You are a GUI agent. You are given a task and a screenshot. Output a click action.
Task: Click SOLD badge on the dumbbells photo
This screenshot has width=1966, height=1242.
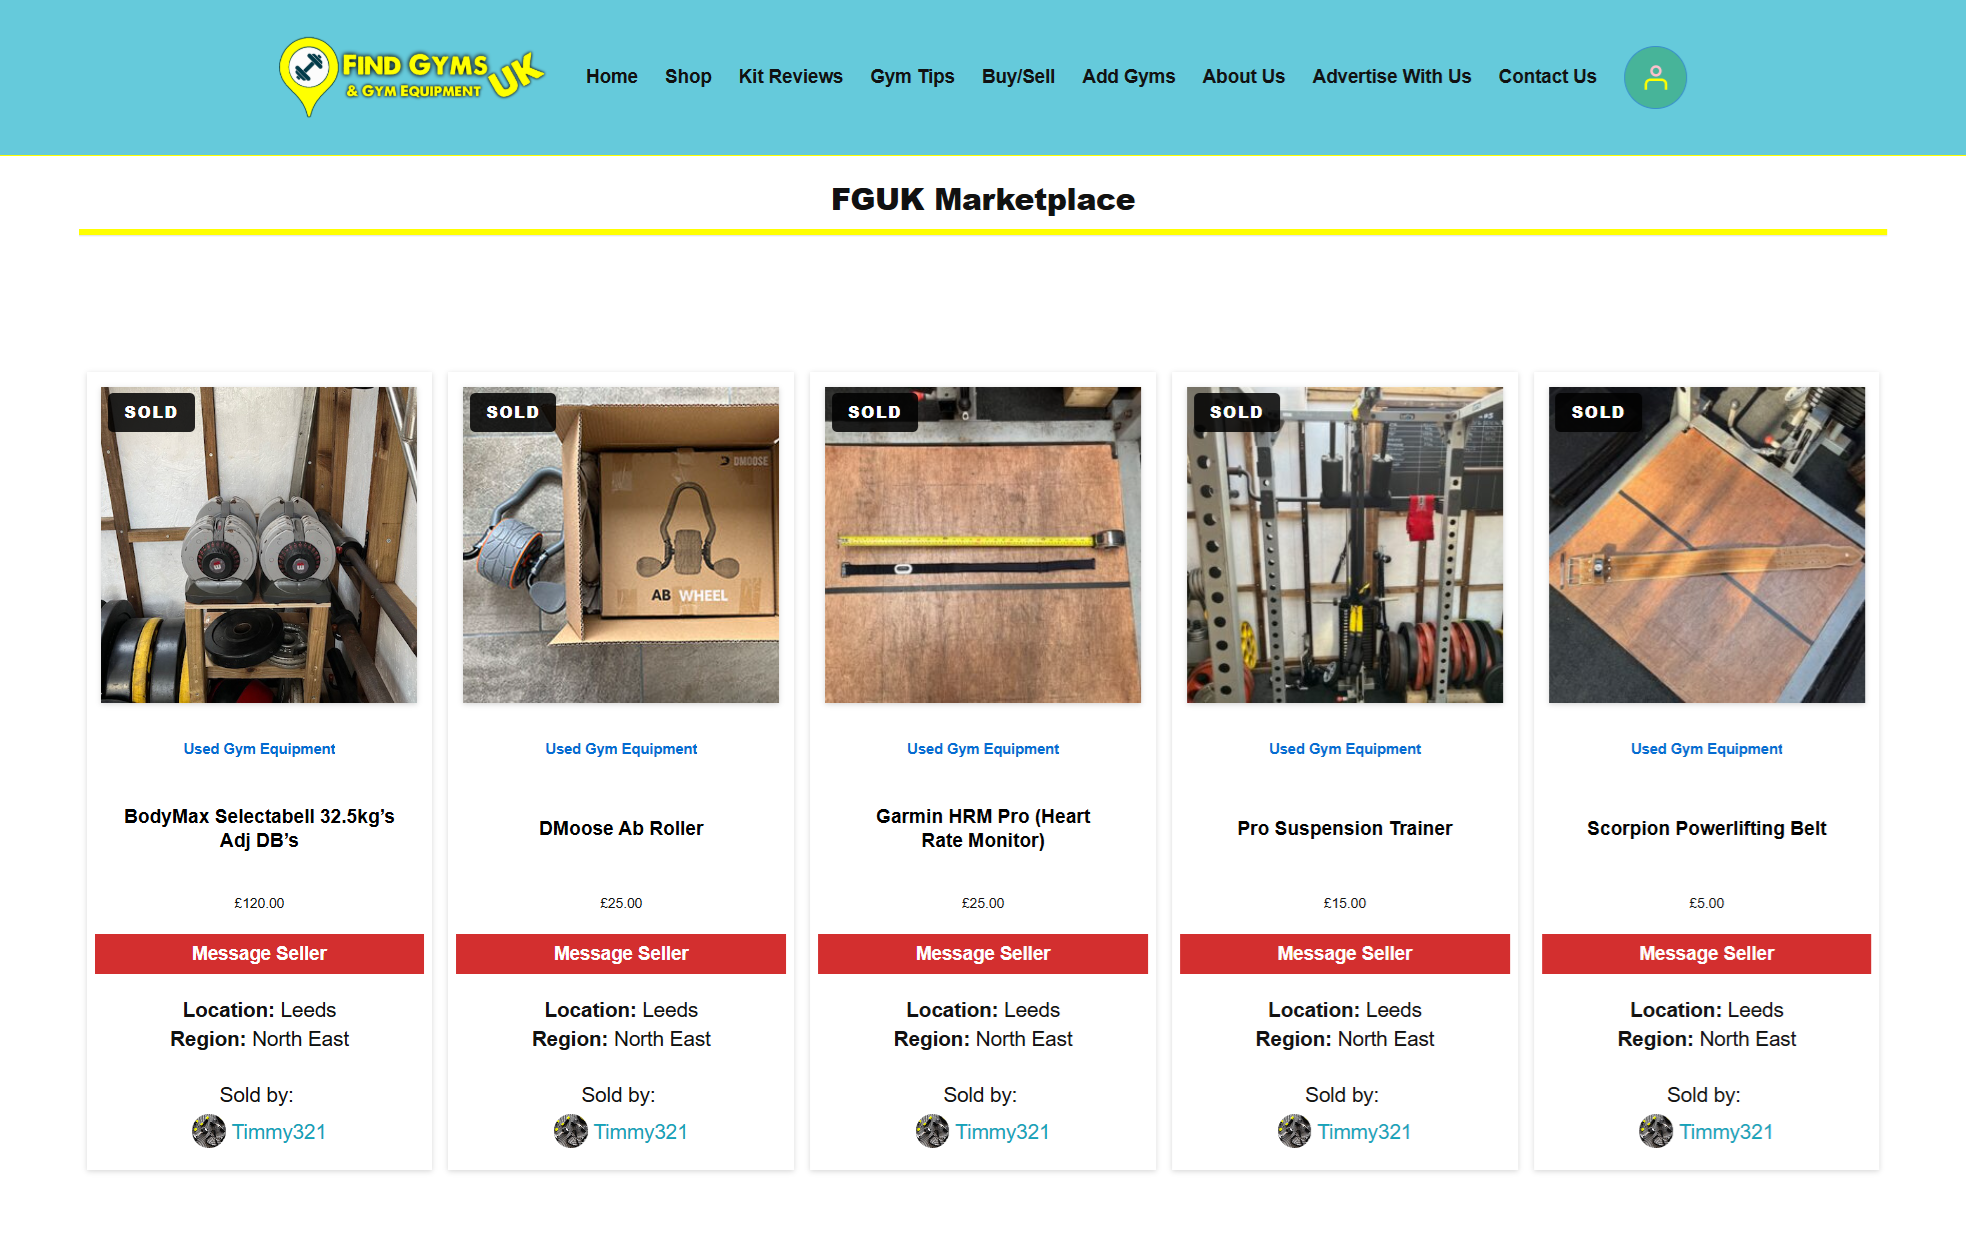click(x=151, y=412)
